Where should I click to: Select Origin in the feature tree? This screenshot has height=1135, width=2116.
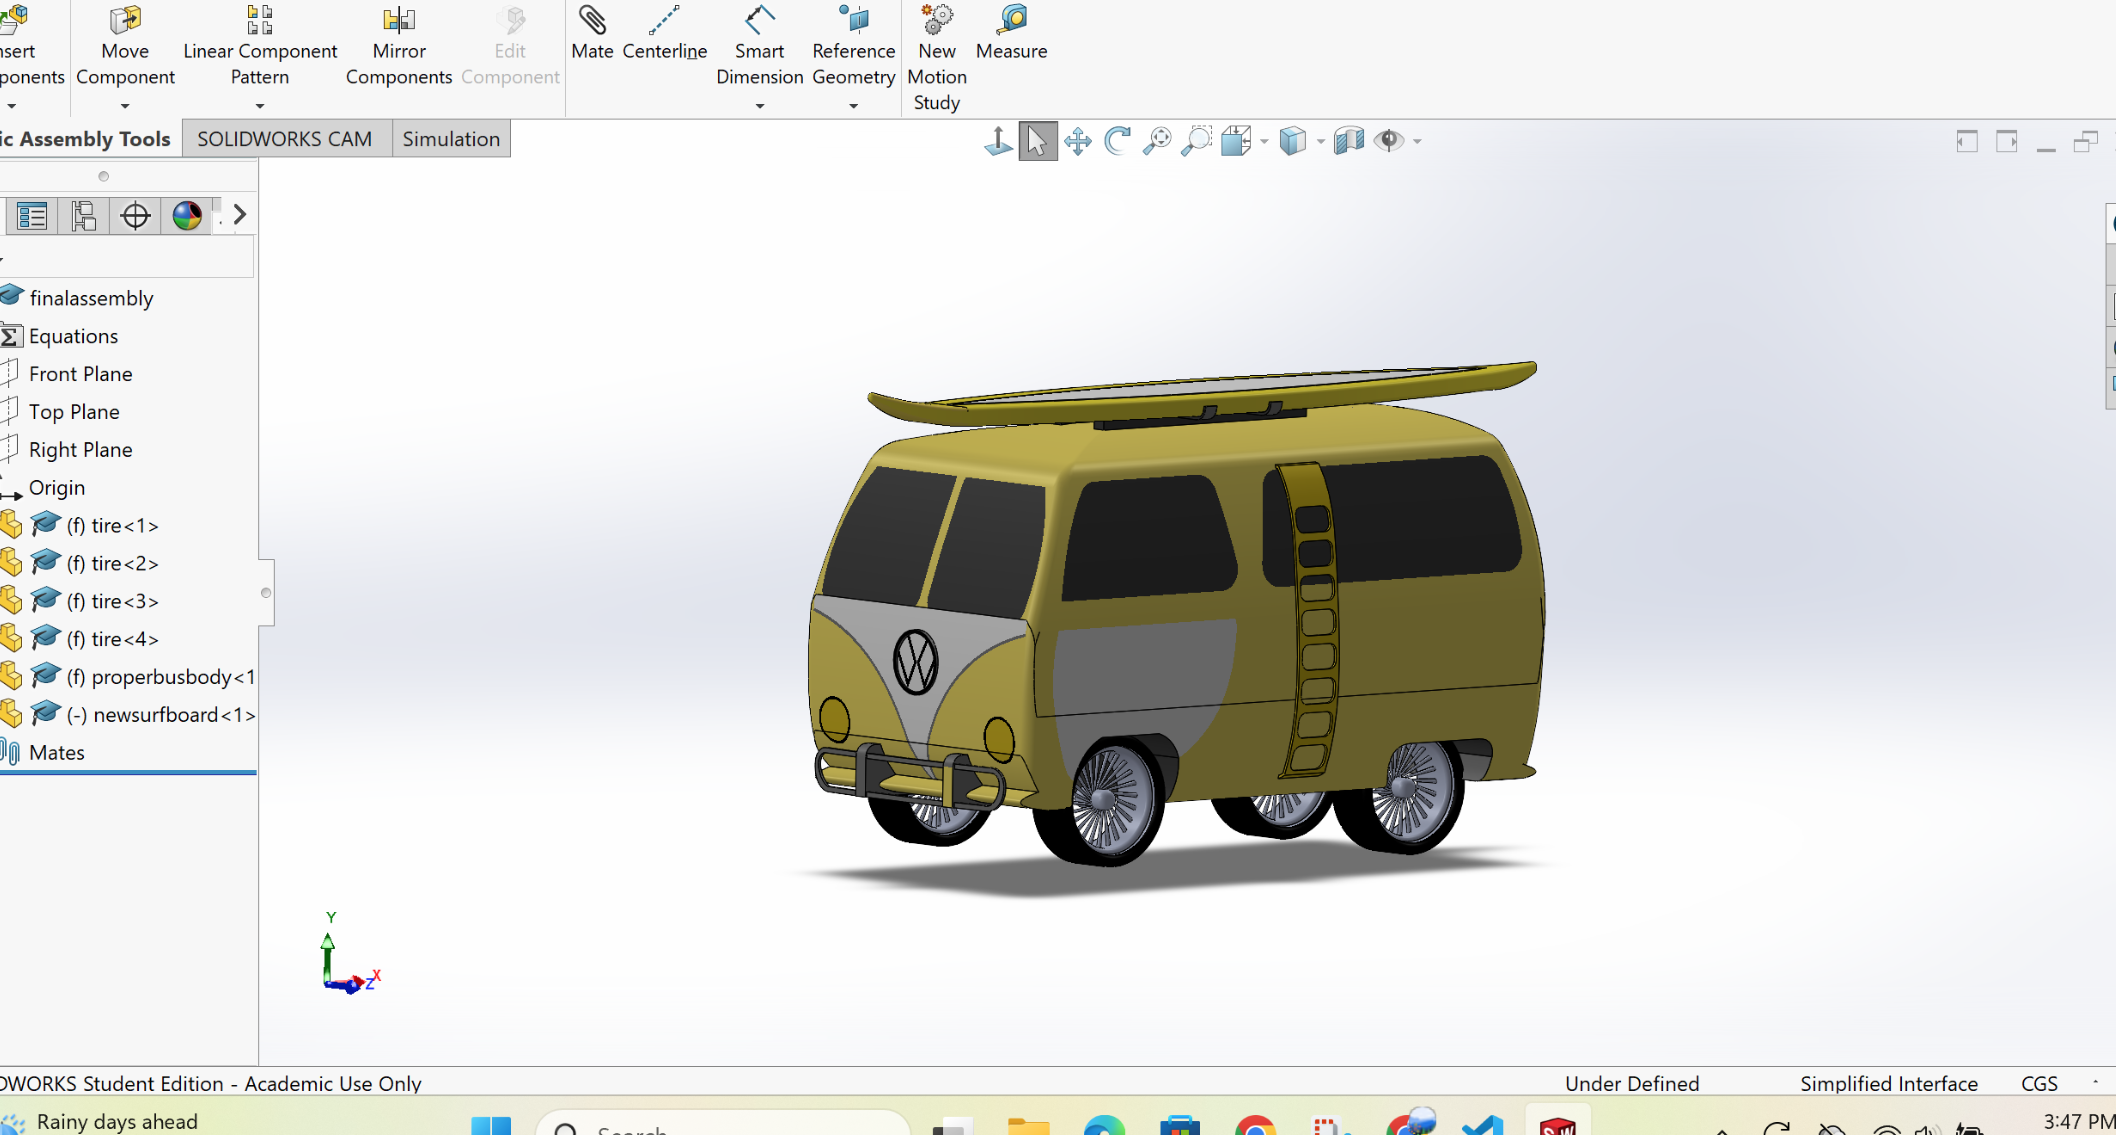[x=56, y=488]
